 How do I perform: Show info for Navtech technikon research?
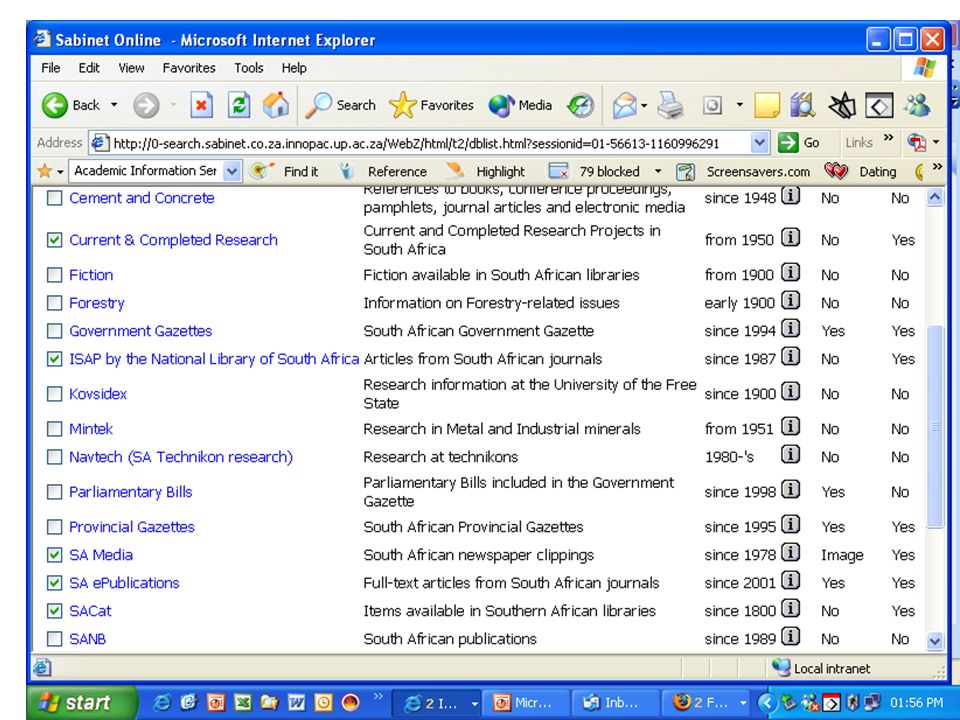click(791, 455)
